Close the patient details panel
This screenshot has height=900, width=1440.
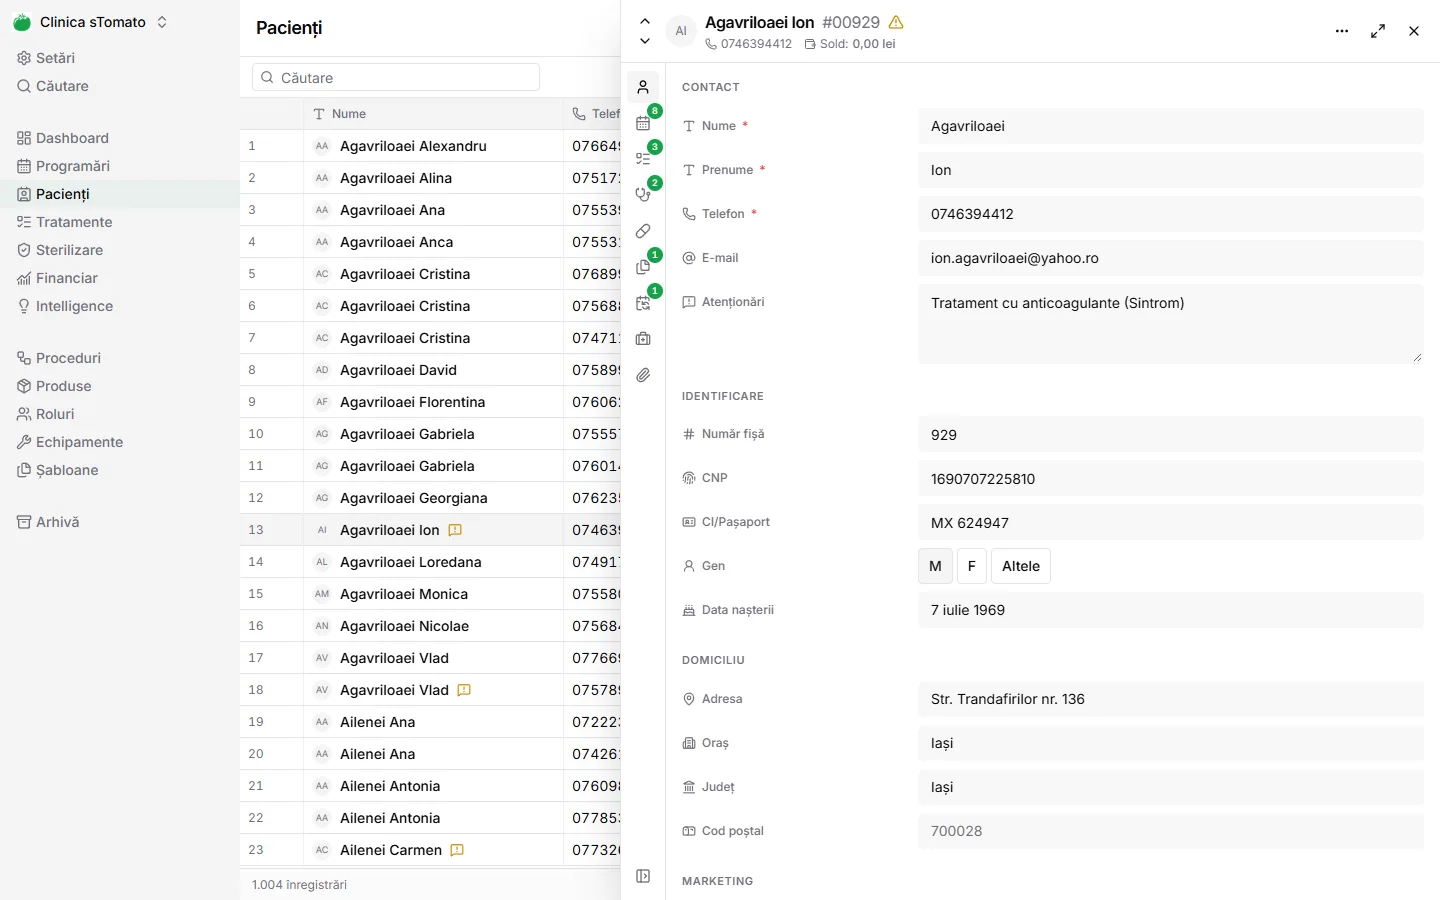pyautogui.click(x=1414, y=31)
